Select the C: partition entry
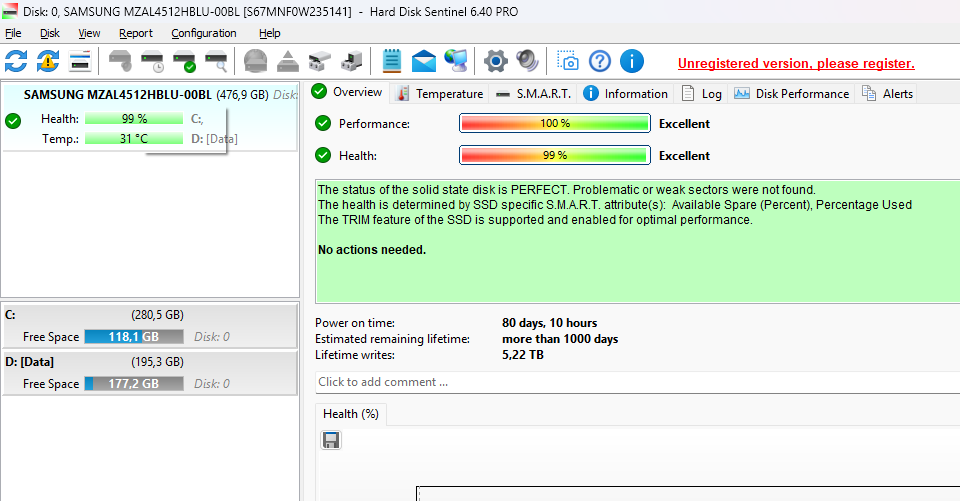This screenshot has height=501, width=960. tap(150, 325)
